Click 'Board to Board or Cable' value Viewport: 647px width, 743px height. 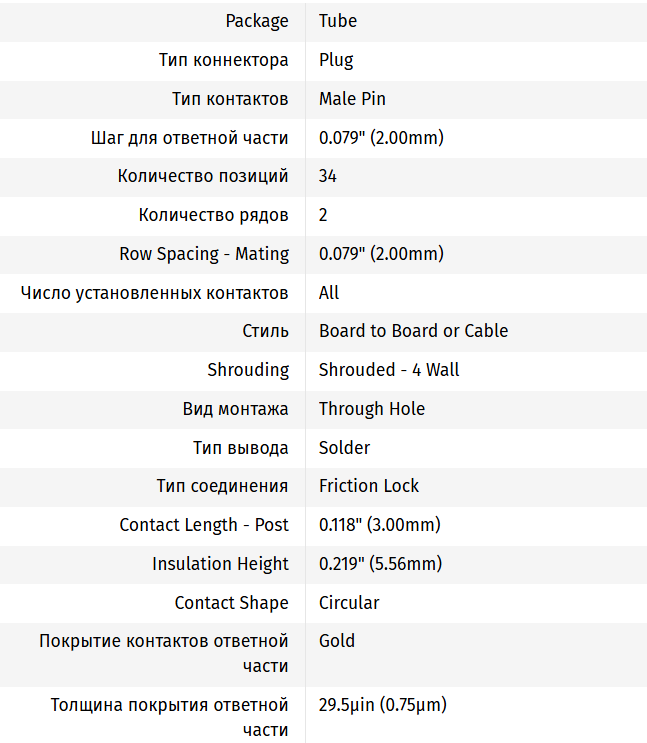tap(413, 331)
